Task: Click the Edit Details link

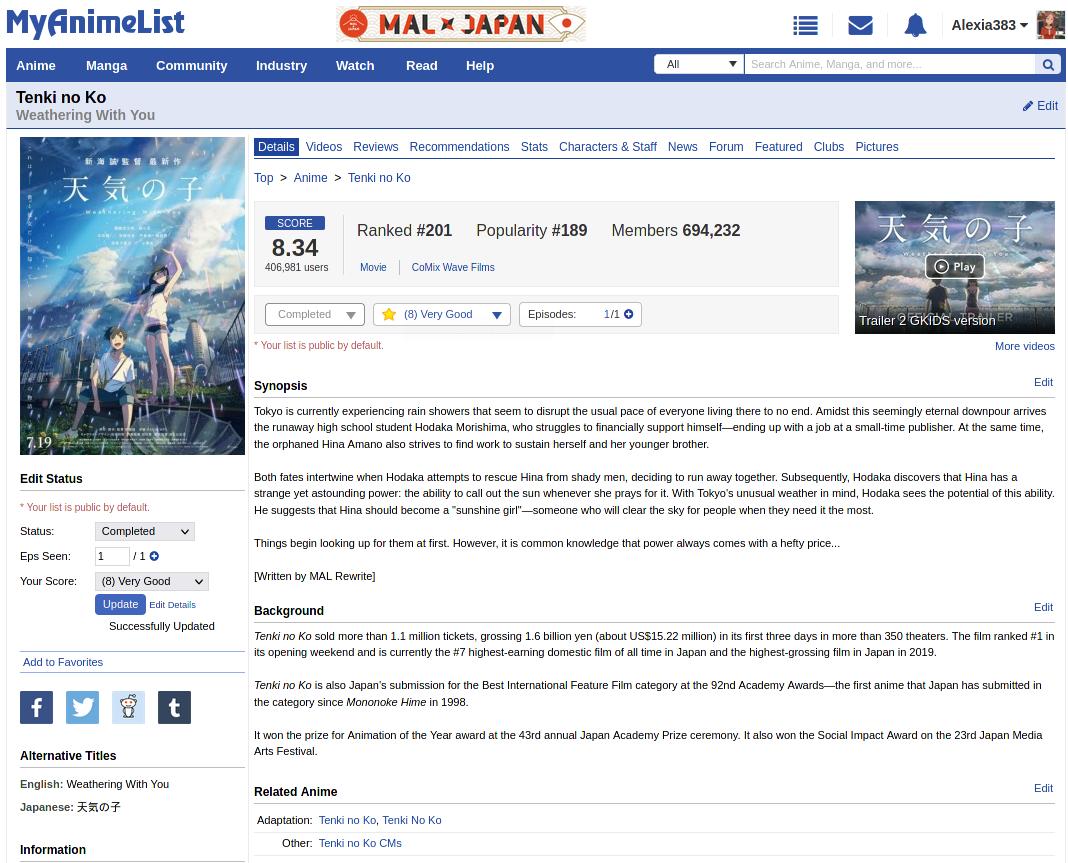Action: click(172, 605)
